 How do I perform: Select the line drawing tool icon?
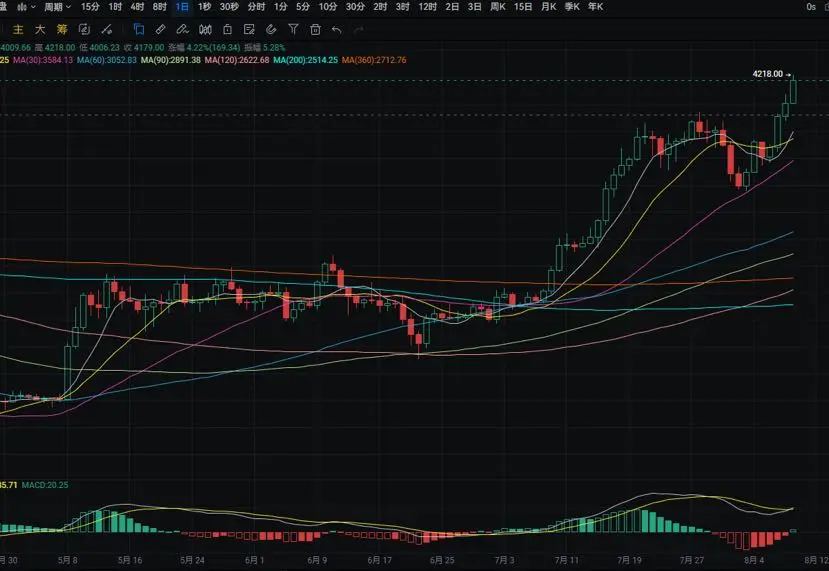point(107,30)
